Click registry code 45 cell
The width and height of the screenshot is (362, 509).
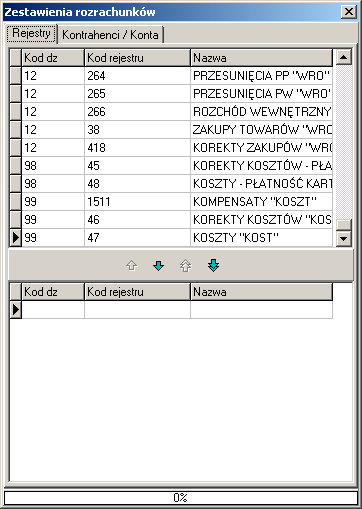[137, 166]
